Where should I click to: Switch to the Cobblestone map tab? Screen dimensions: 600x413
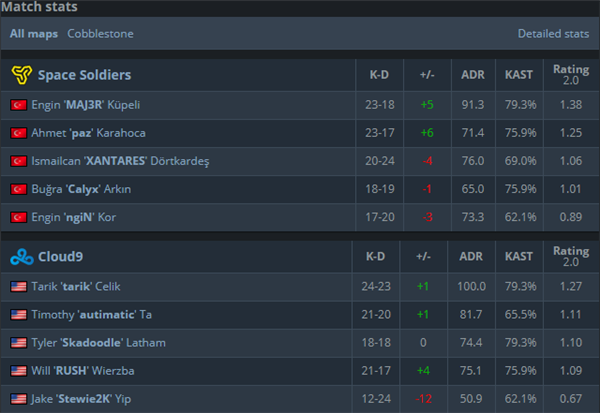pyautogui.click(x=100, y=34)
